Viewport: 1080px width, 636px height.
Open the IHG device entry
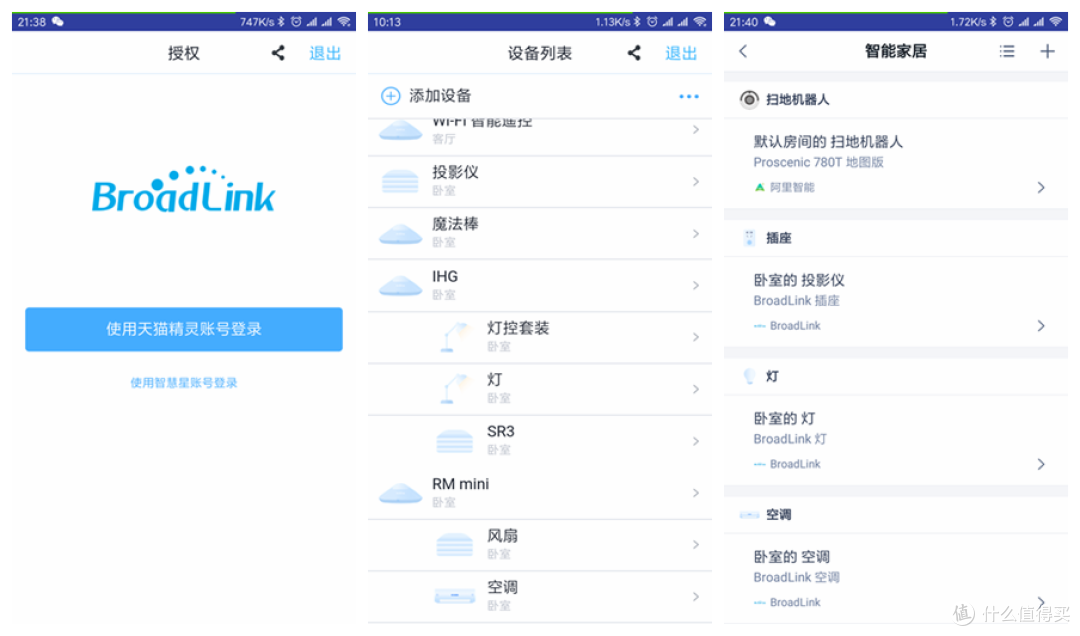click(540, 285)
